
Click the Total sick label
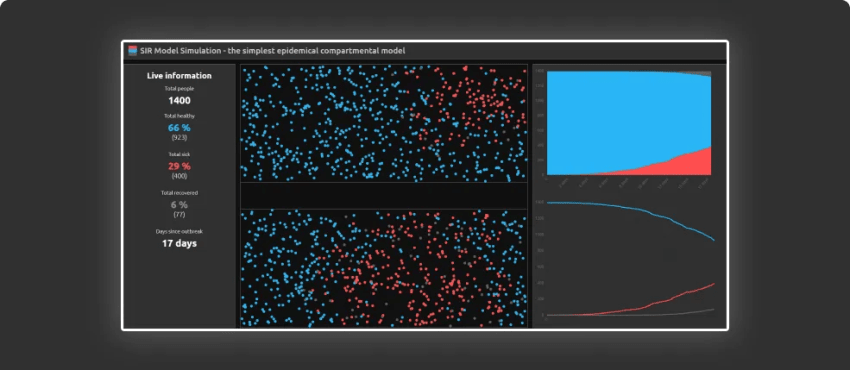179,154
